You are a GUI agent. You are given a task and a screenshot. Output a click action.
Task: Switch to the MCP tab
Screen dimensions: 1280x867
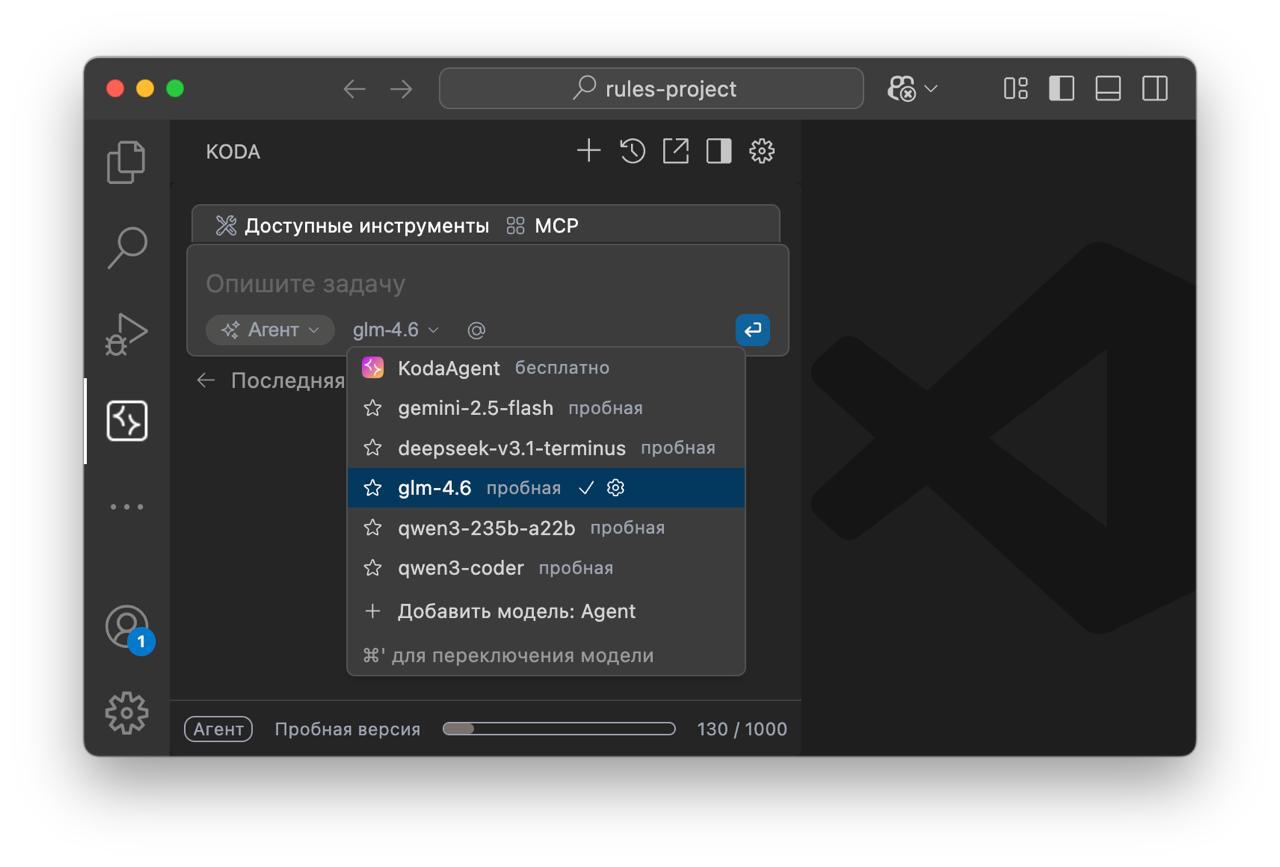pos(556,225)
